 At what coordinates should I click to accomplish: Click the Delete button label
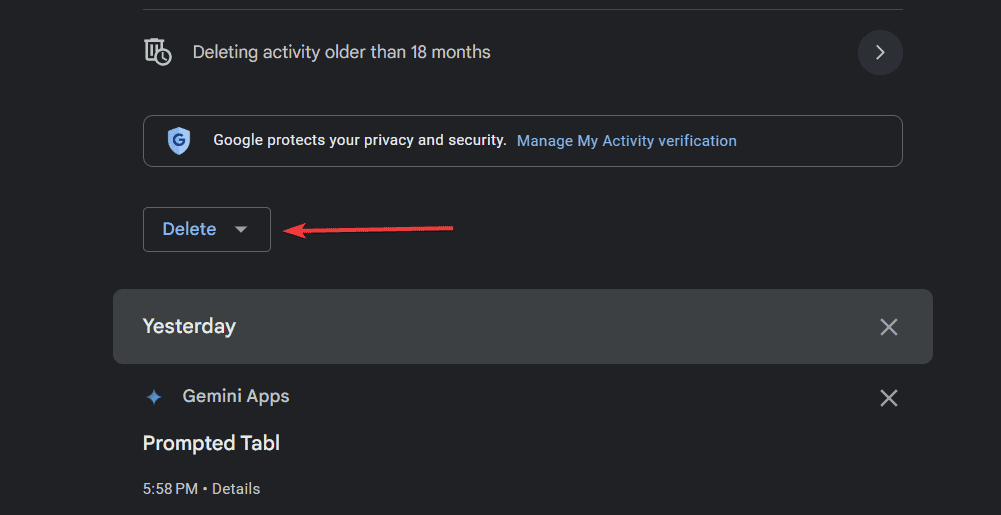coord(189,229)
